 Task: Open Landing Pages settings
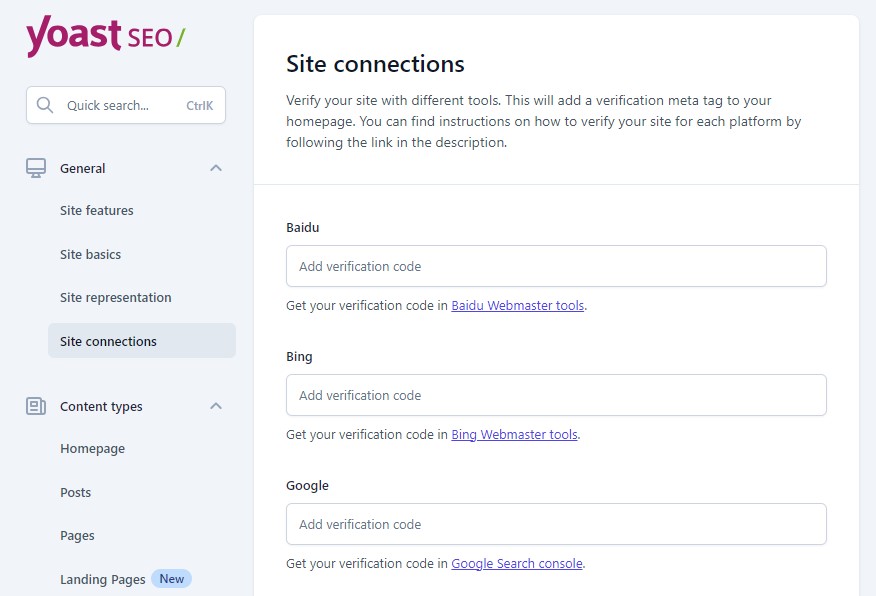[103, 579]
